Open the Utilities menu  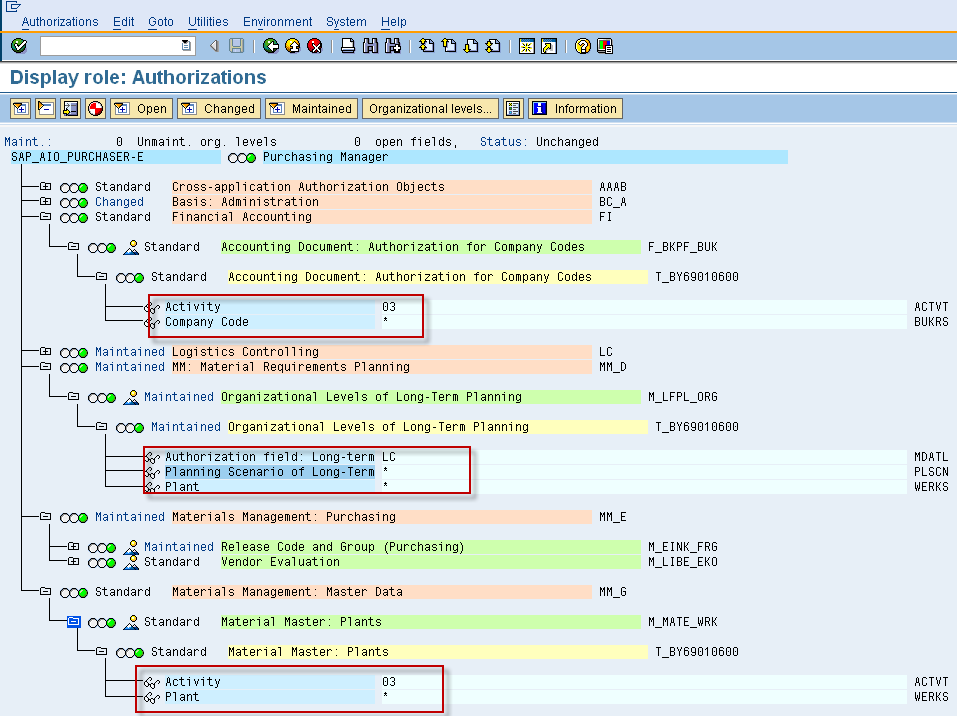(207, 21)
